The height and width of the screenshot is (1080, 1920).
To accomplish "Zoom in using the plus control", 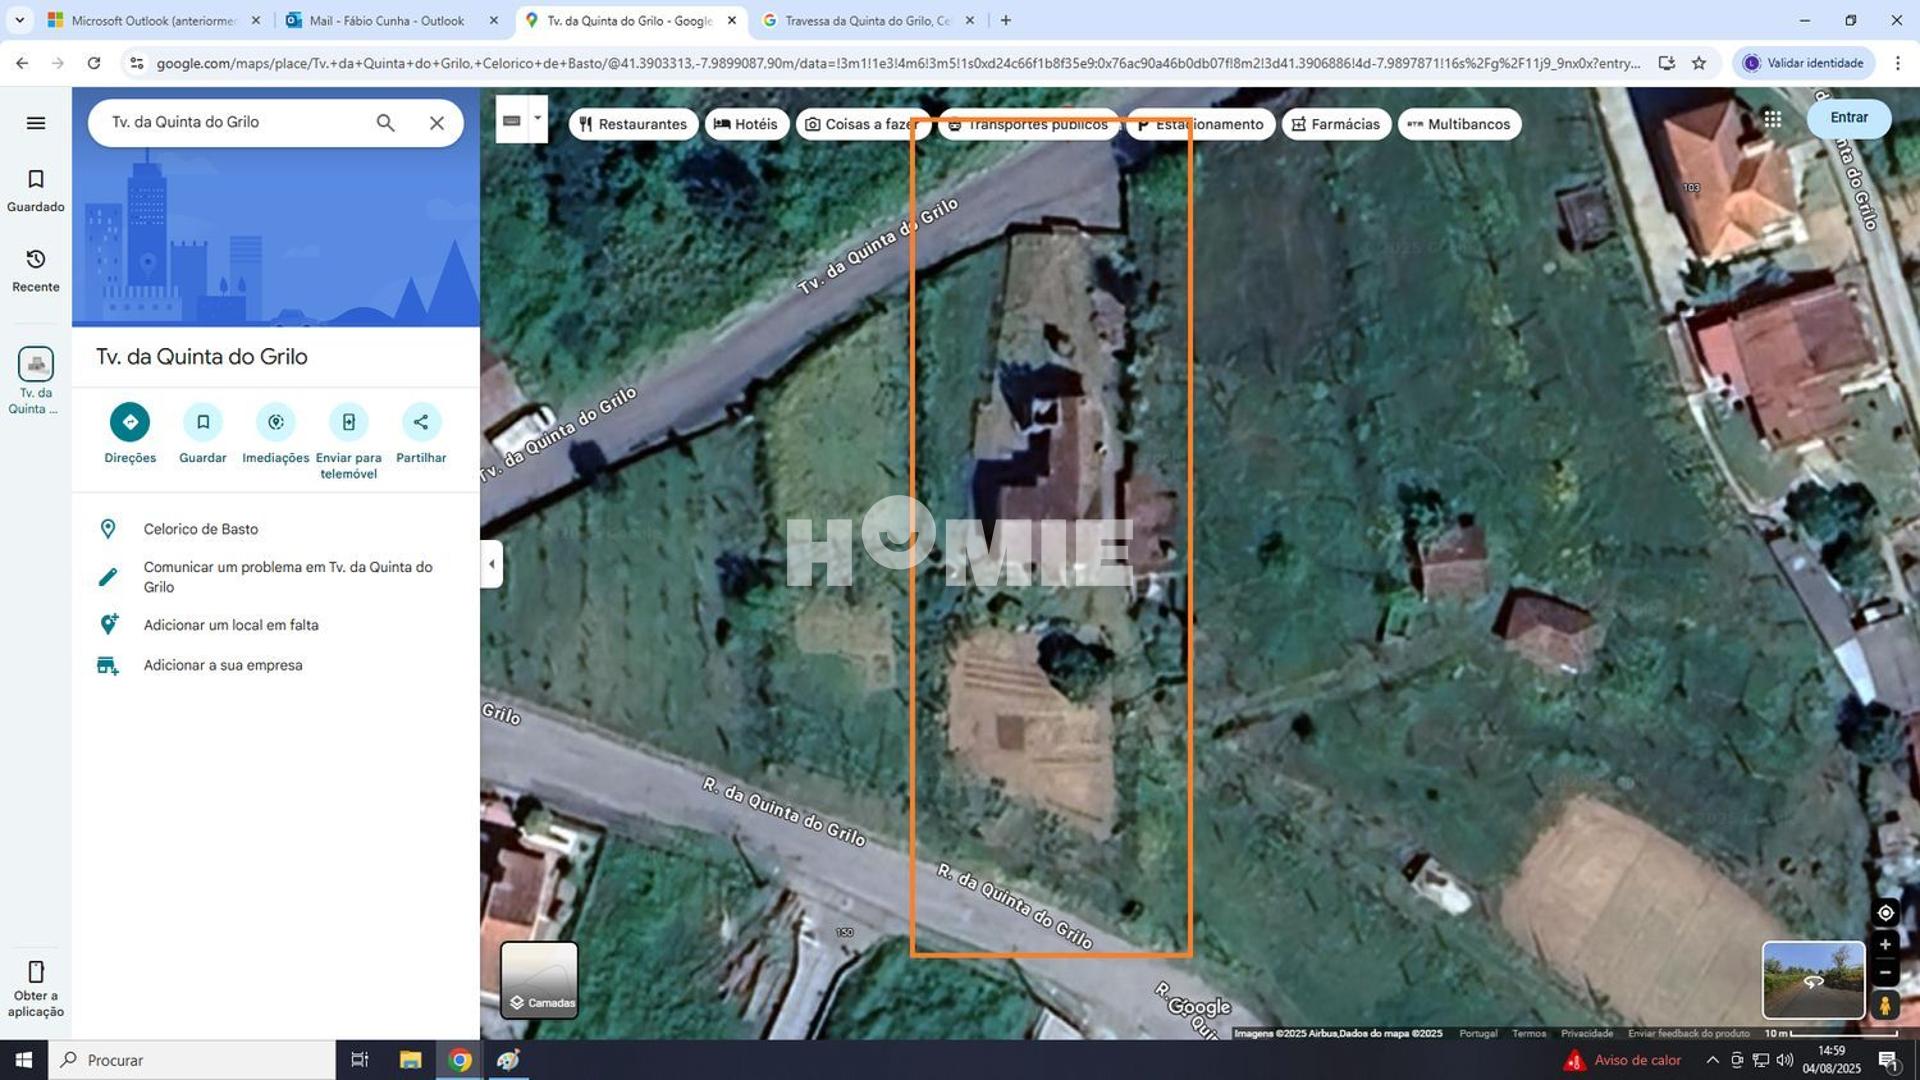I will [1886, 944].
